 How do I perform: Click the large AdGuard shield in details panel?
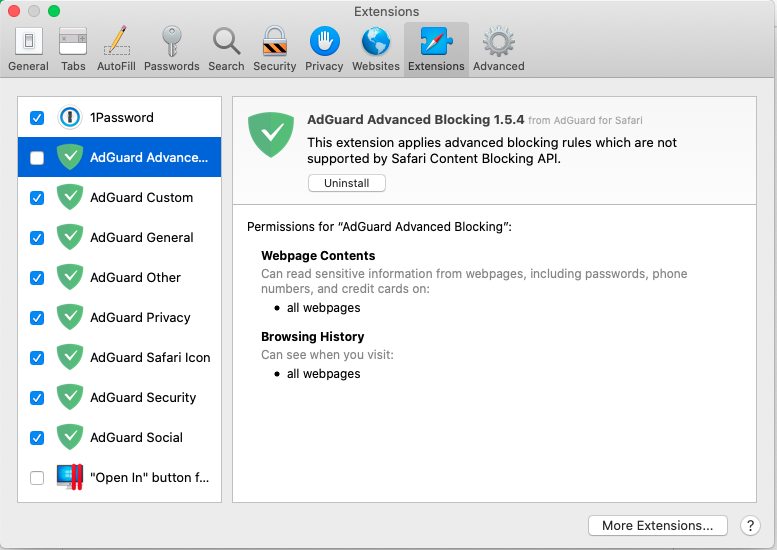coord(271,135)
